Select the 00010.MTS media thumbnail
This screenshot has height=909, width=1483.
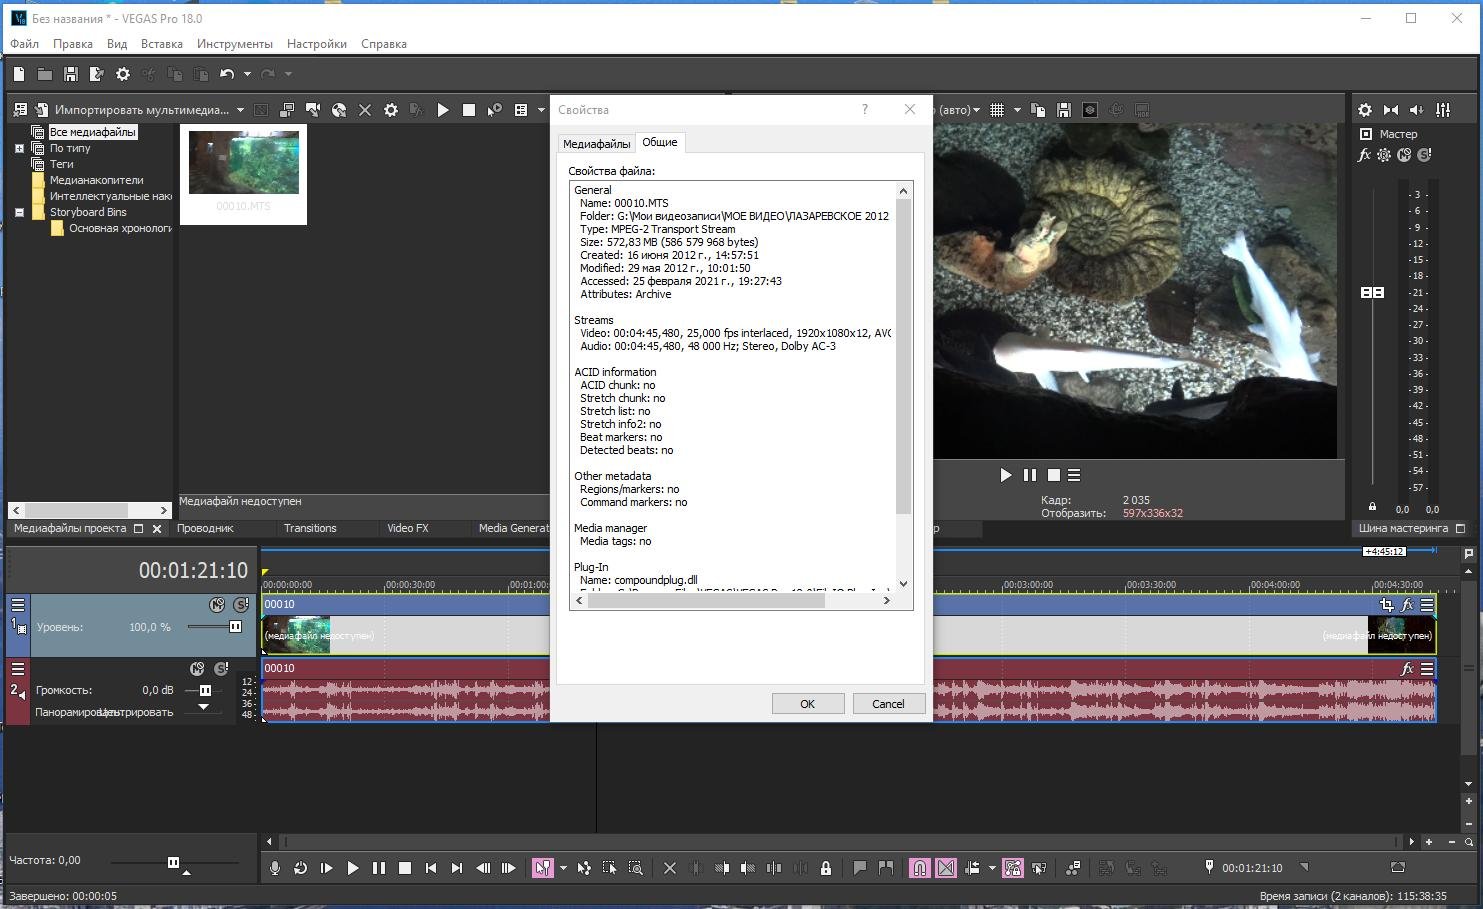244,163
